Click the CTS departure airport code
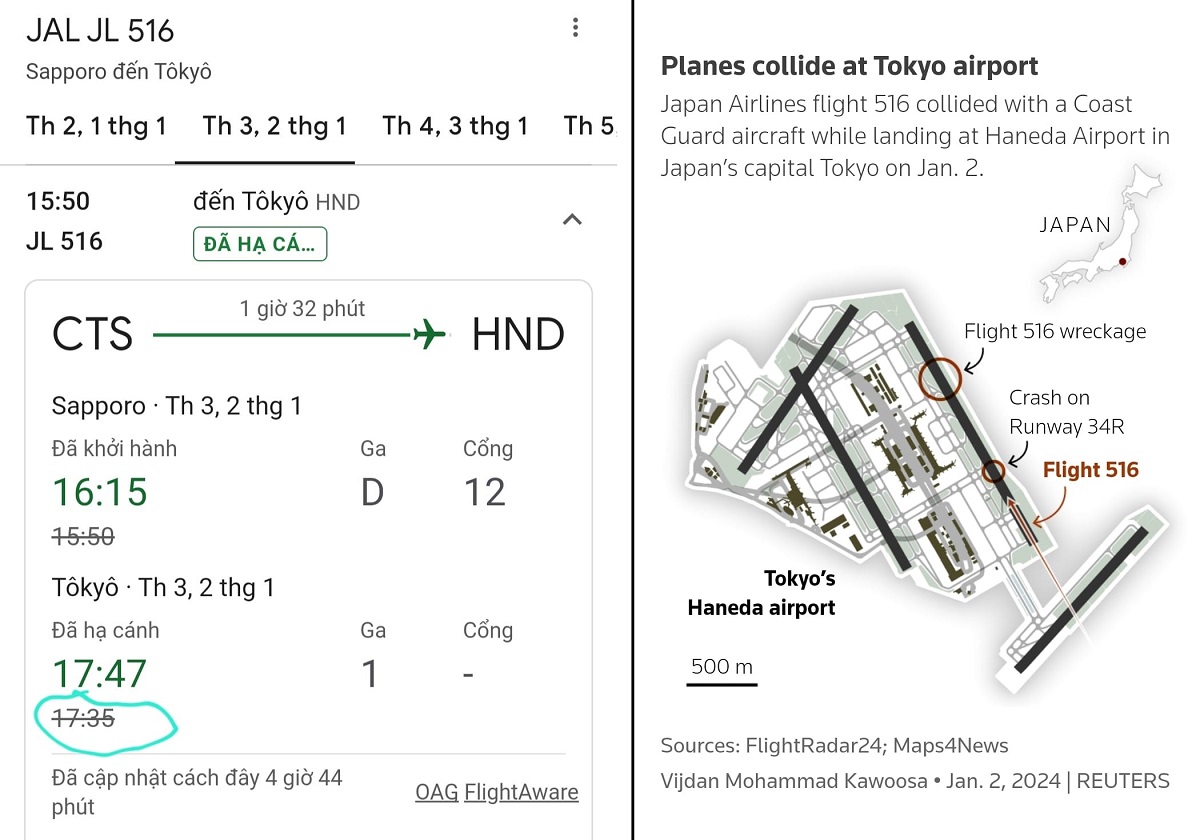 (x=92, y=334)
